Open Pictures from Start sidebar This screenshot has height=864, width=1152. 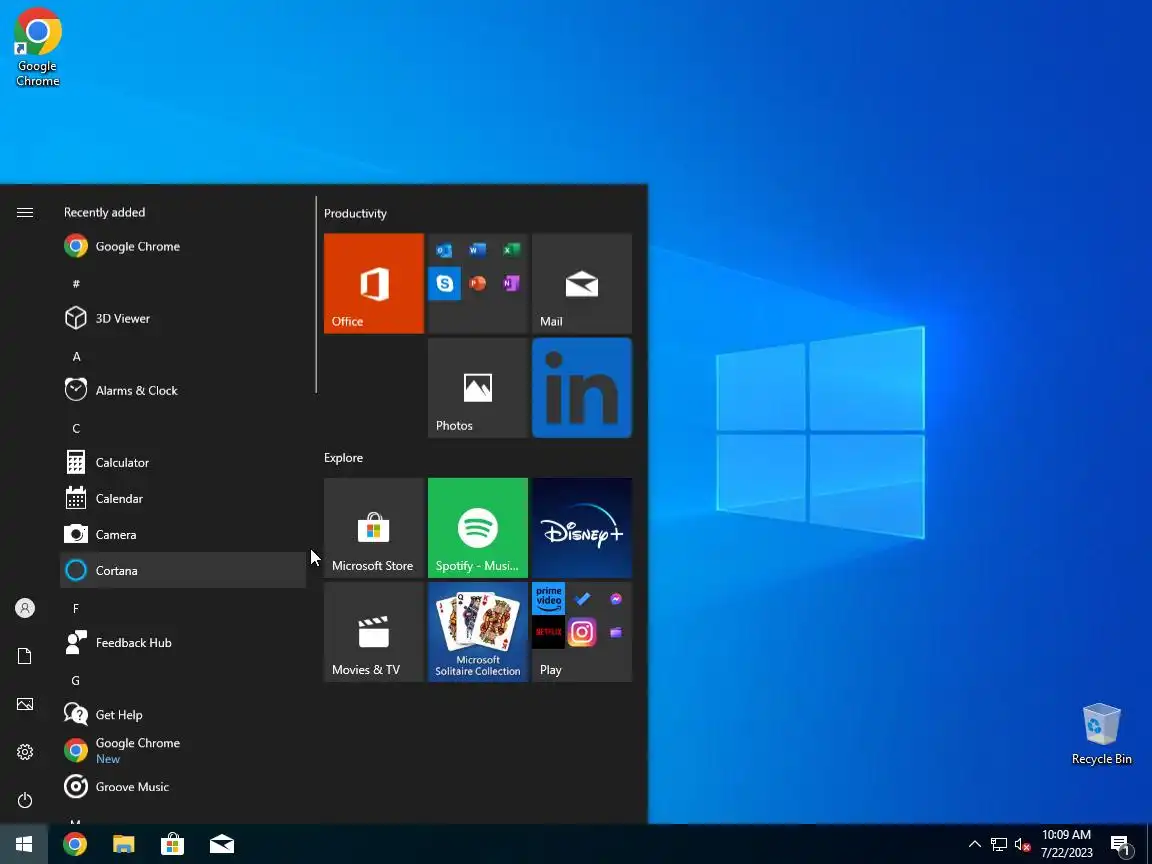(x=25, y=704)
